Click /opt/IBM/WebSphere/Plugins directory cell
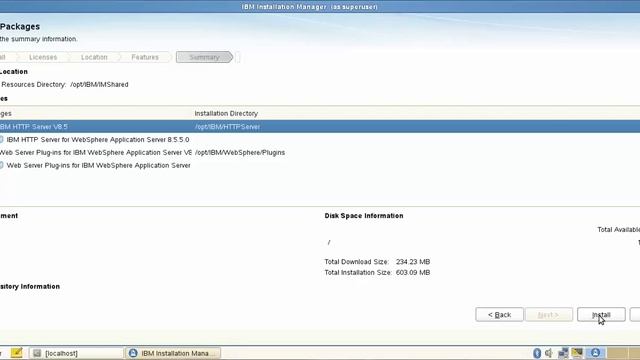Screen dimensions: 640x360 [240, 153]
